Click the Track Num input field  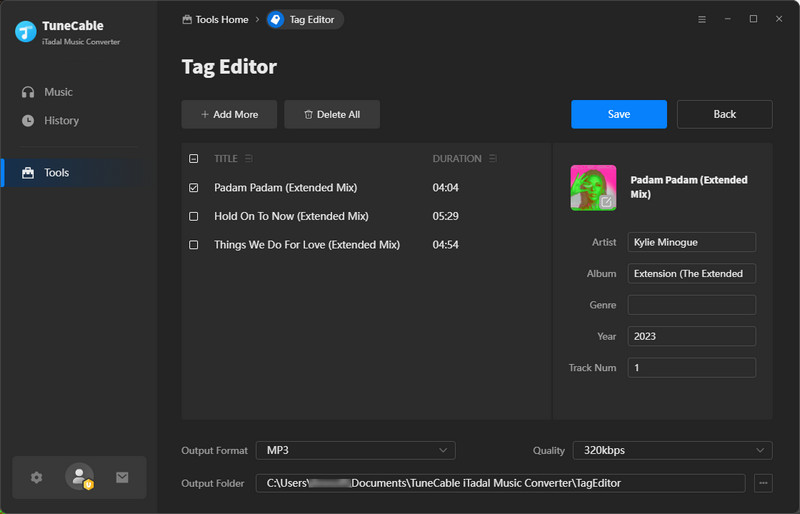pos(692,368)
